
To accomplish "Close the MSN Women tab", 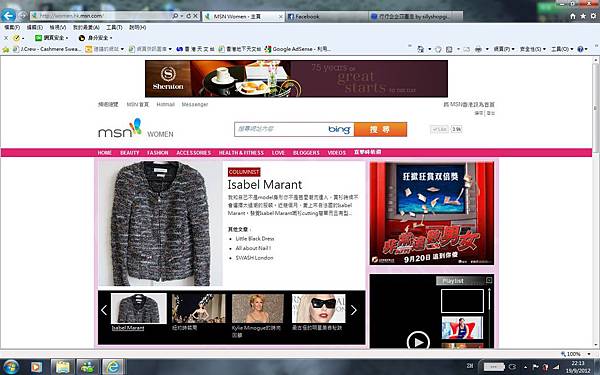I will click(x=280, y=17).
